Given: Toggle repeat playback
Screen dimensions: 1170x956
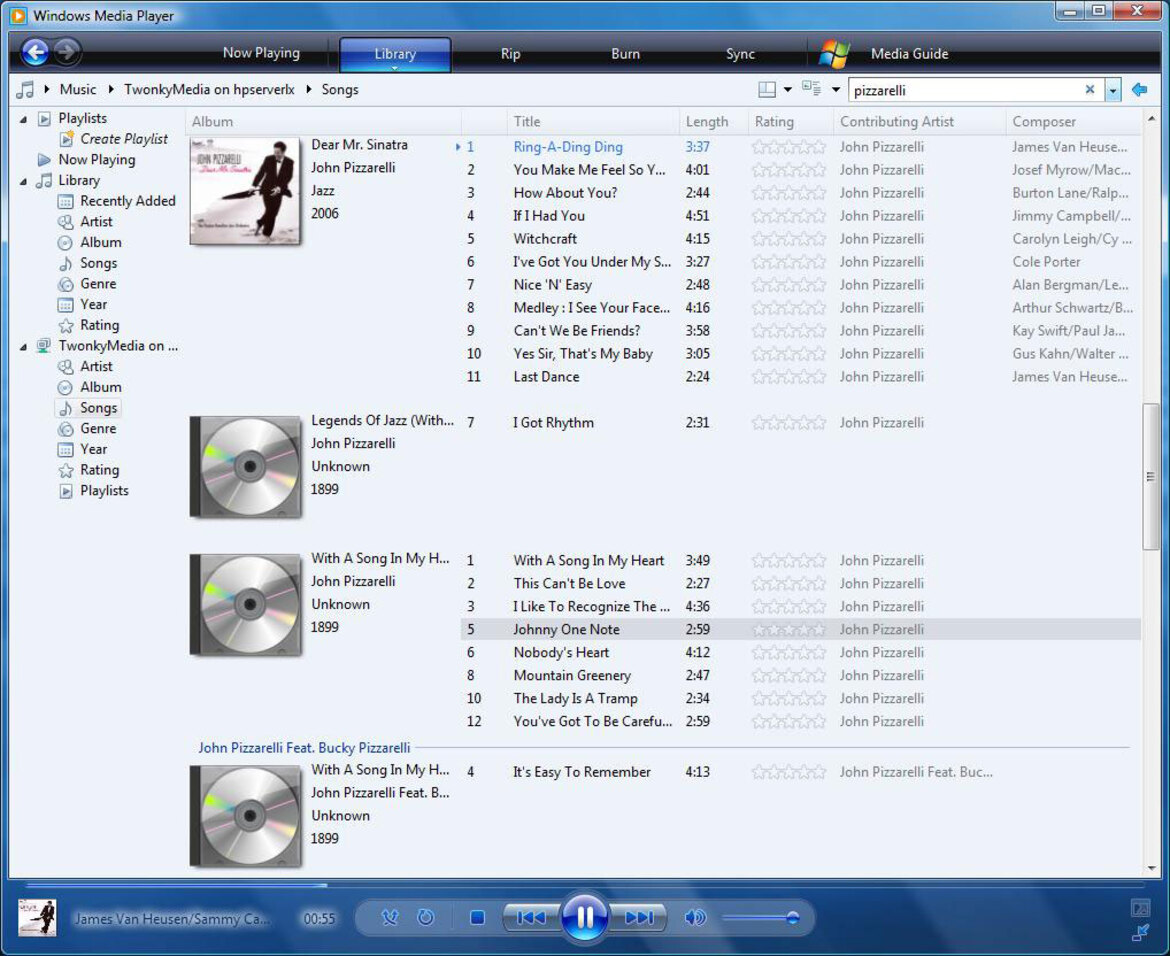Looking at the screenshot, I should 425,917.
